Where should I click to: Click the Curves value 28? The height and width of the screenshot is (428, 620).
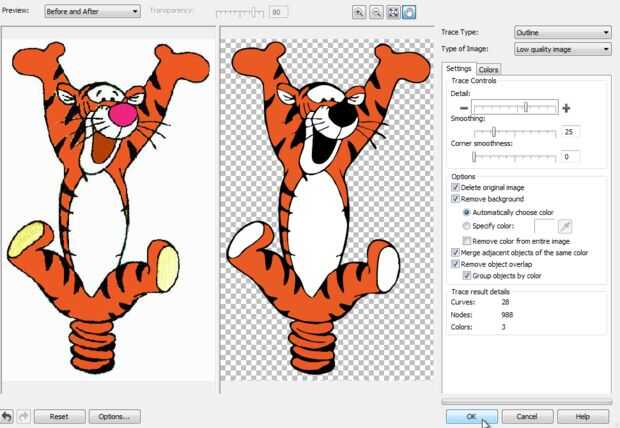point(505,302)
